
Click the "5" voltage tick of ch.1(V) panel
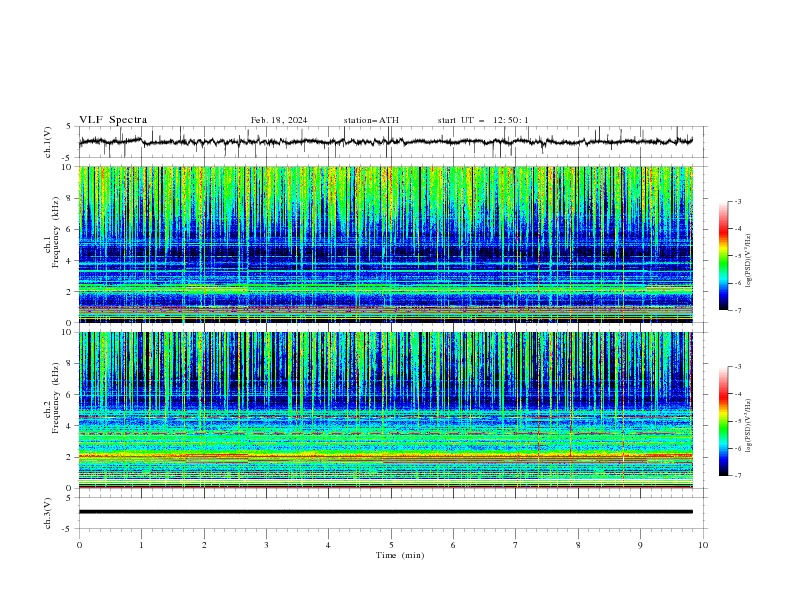coord(70,127)
